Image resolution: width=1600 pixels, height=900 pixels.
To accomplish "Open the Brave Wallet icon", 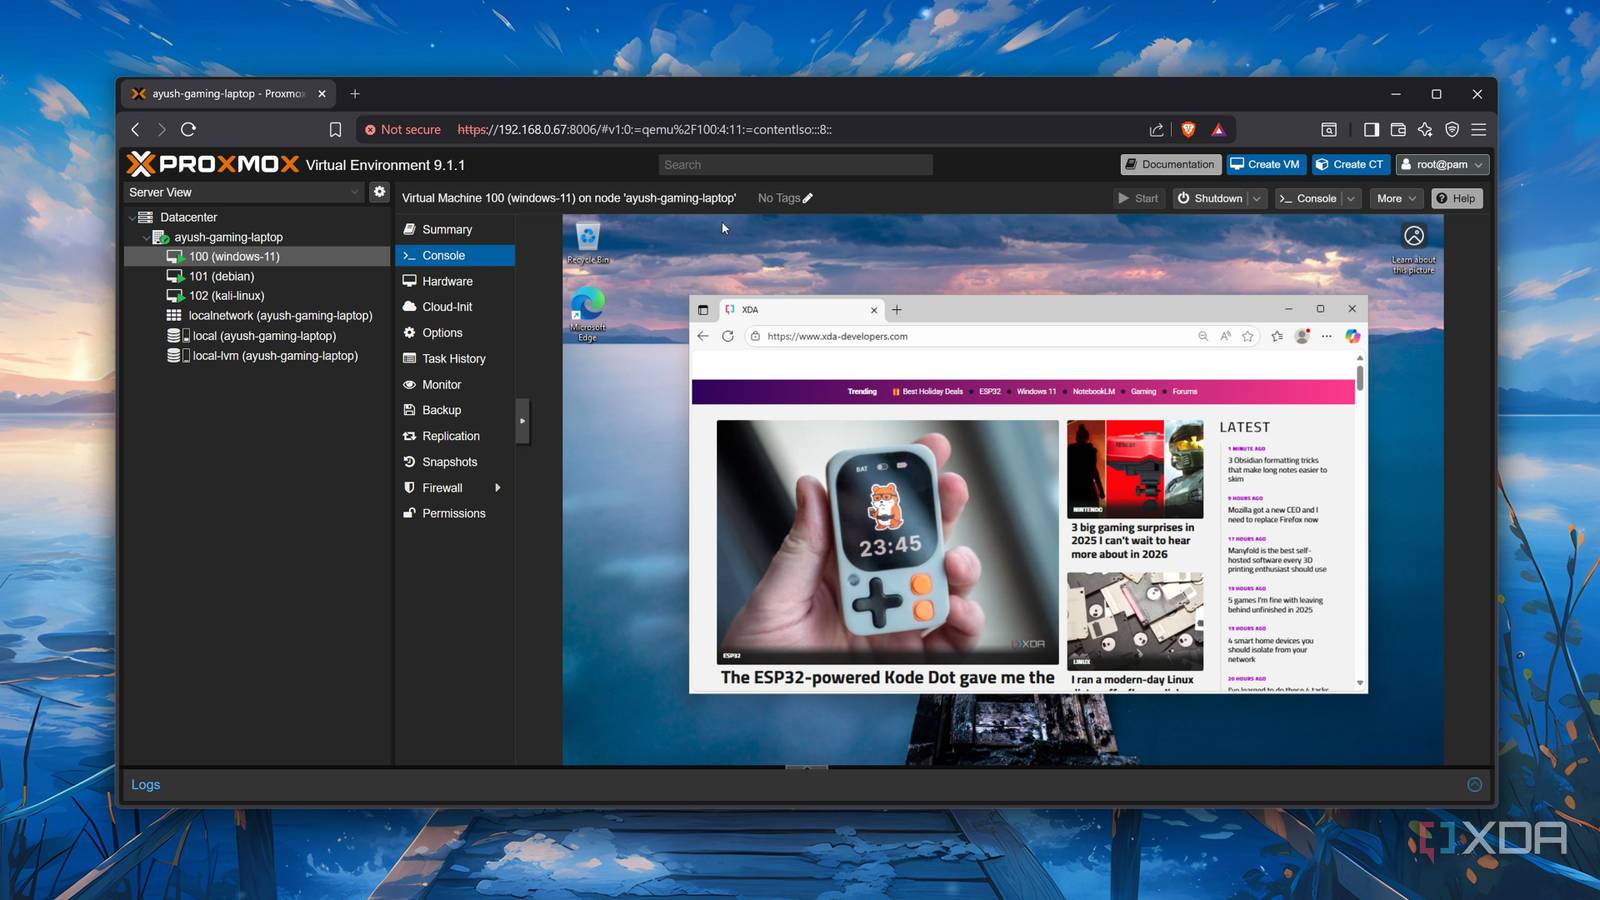I will point(1398,129).
